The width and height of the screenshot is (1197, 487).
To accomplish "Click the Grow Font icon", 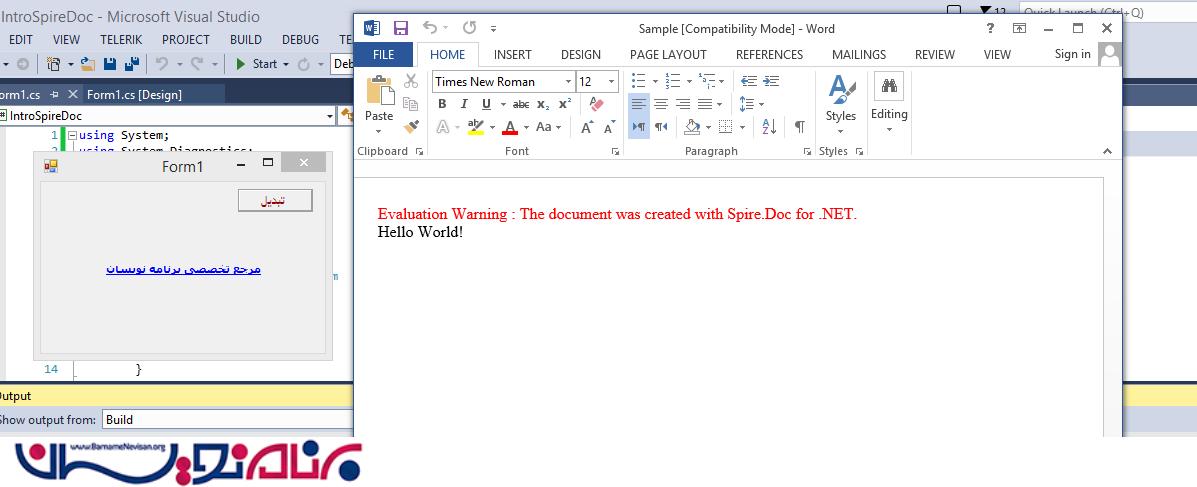I will point(587,127).
